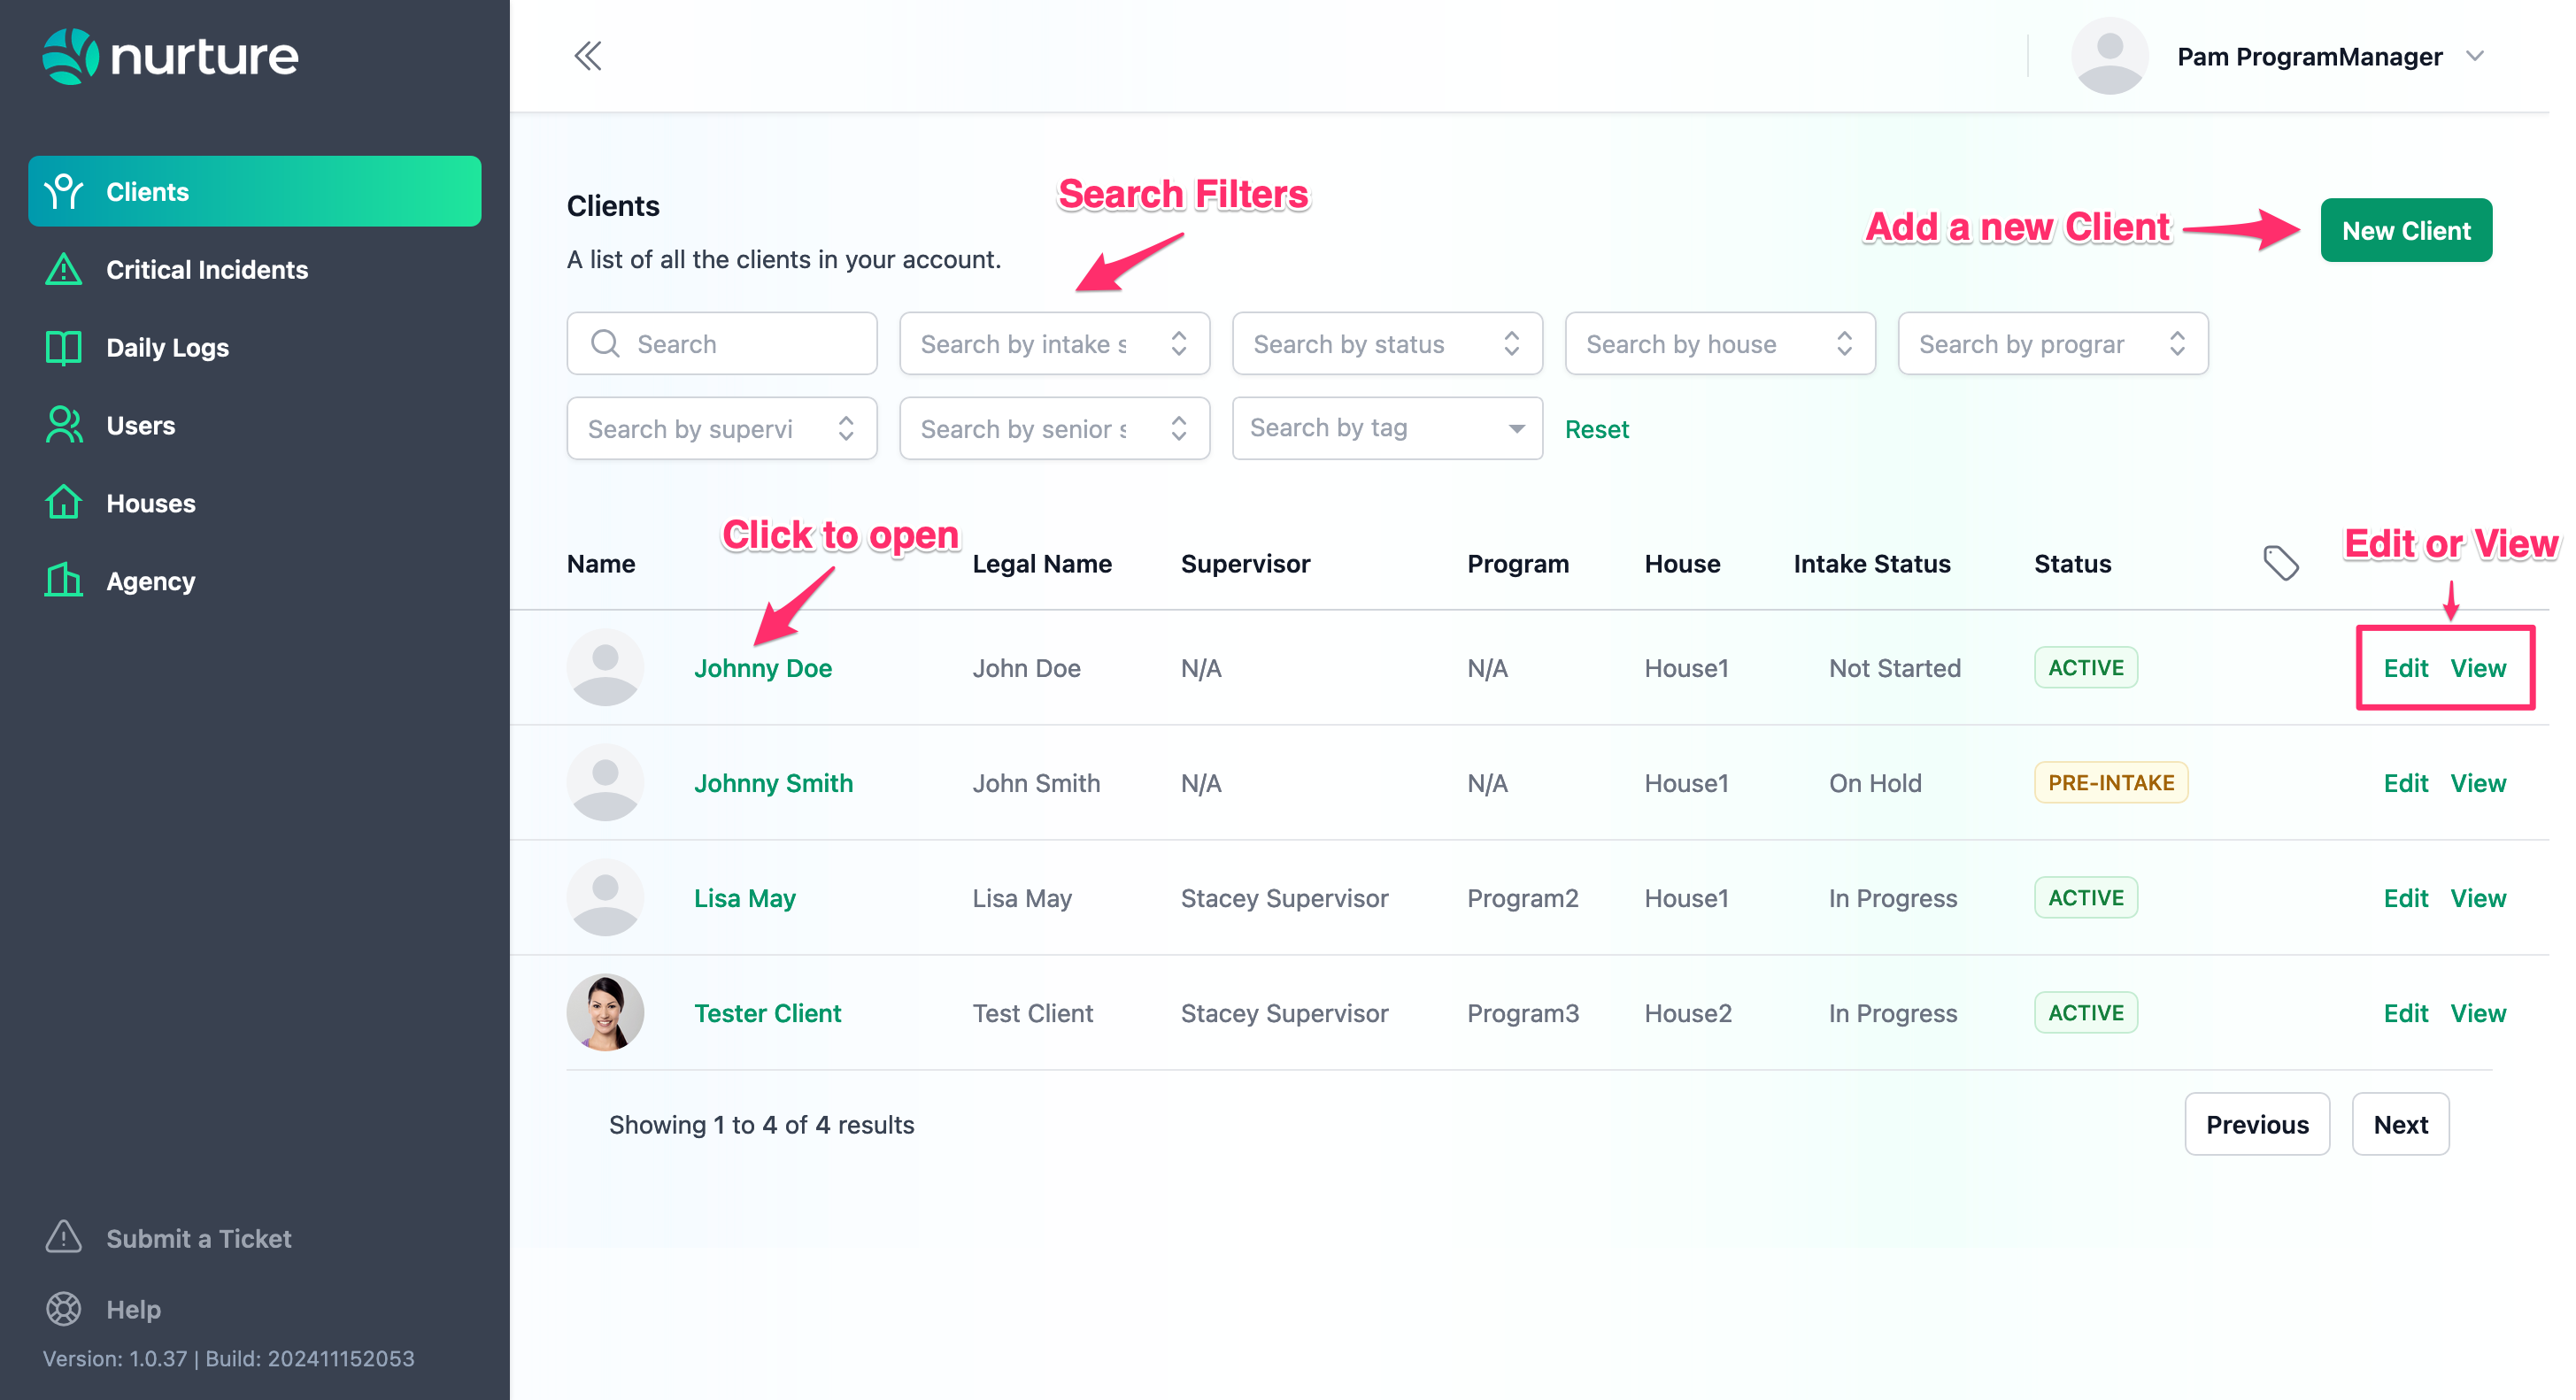Click the Submit a Ticket alert icon
The image size is (2576, 1400).
64,1237
